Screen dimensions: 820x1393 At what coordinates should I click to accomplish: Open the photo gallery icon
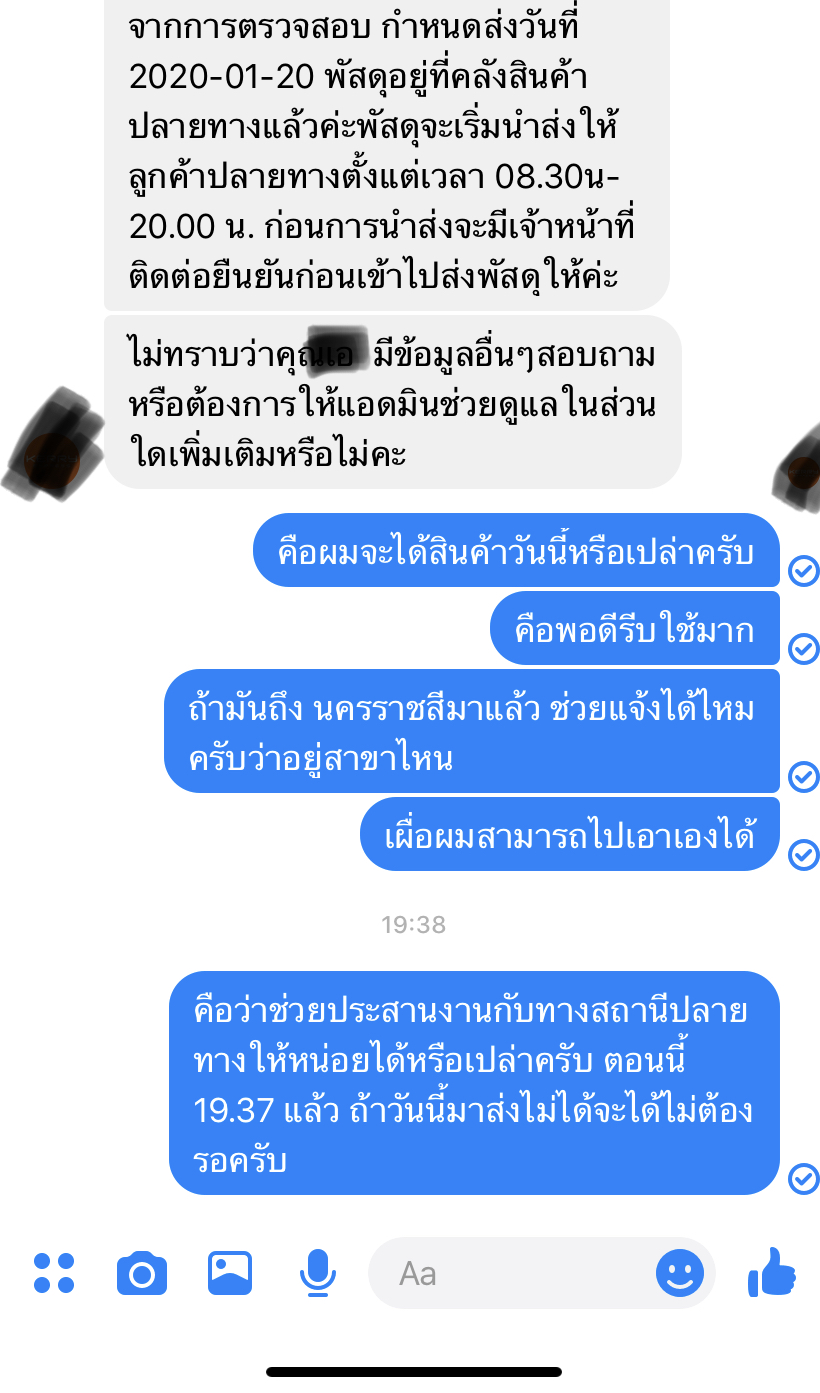point(230,1273)
